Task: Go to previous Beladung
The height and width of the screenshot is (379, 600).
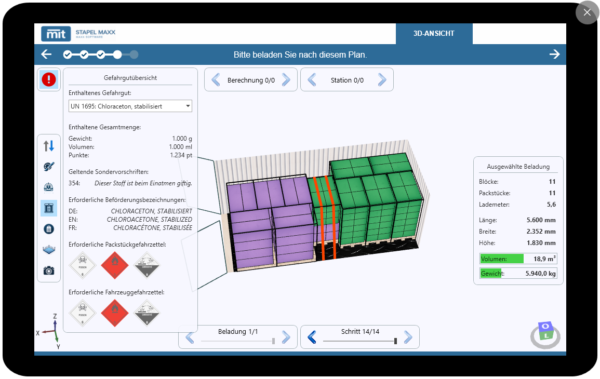Action: point(190,338)
